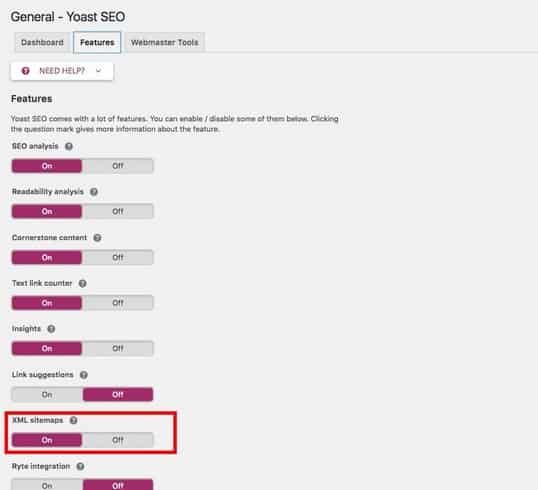The image size is (538, 490).
Task: Click the 'Text link counter' label
Action: pos(42,283)
